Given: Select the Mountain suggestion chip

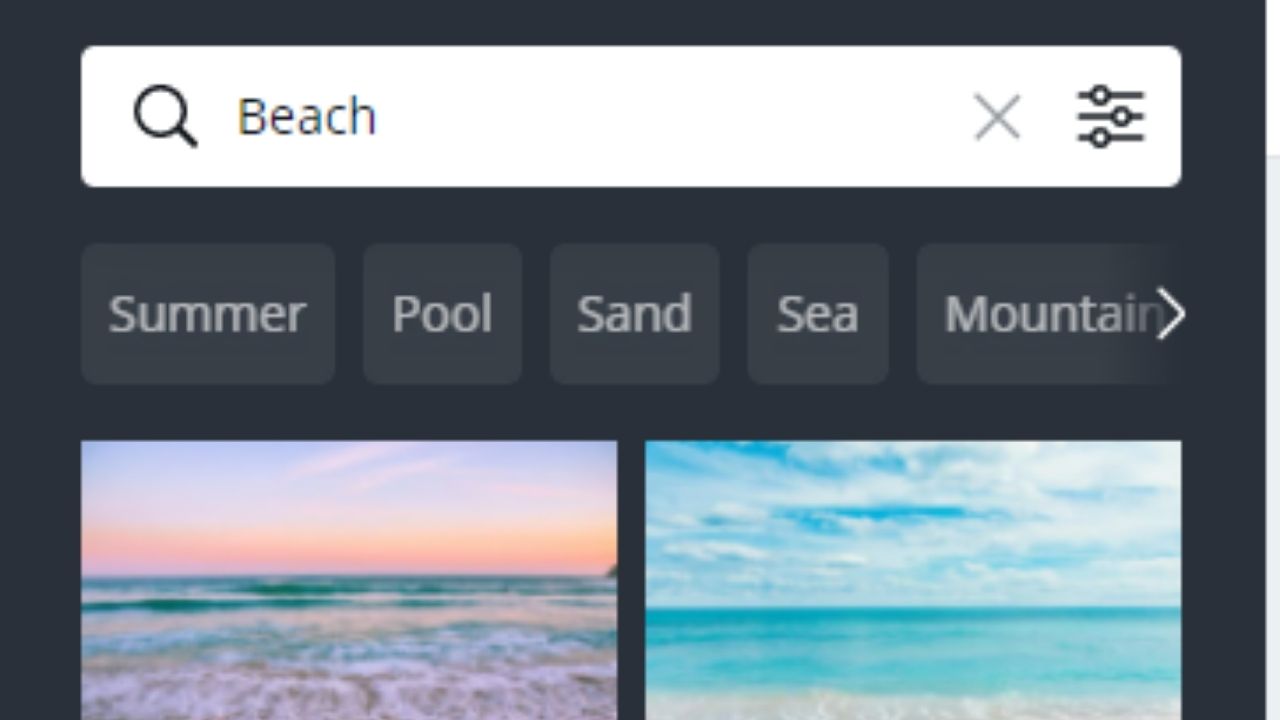Looking at the screenshot, I should pyautogui.click(x=1048, y=314).
